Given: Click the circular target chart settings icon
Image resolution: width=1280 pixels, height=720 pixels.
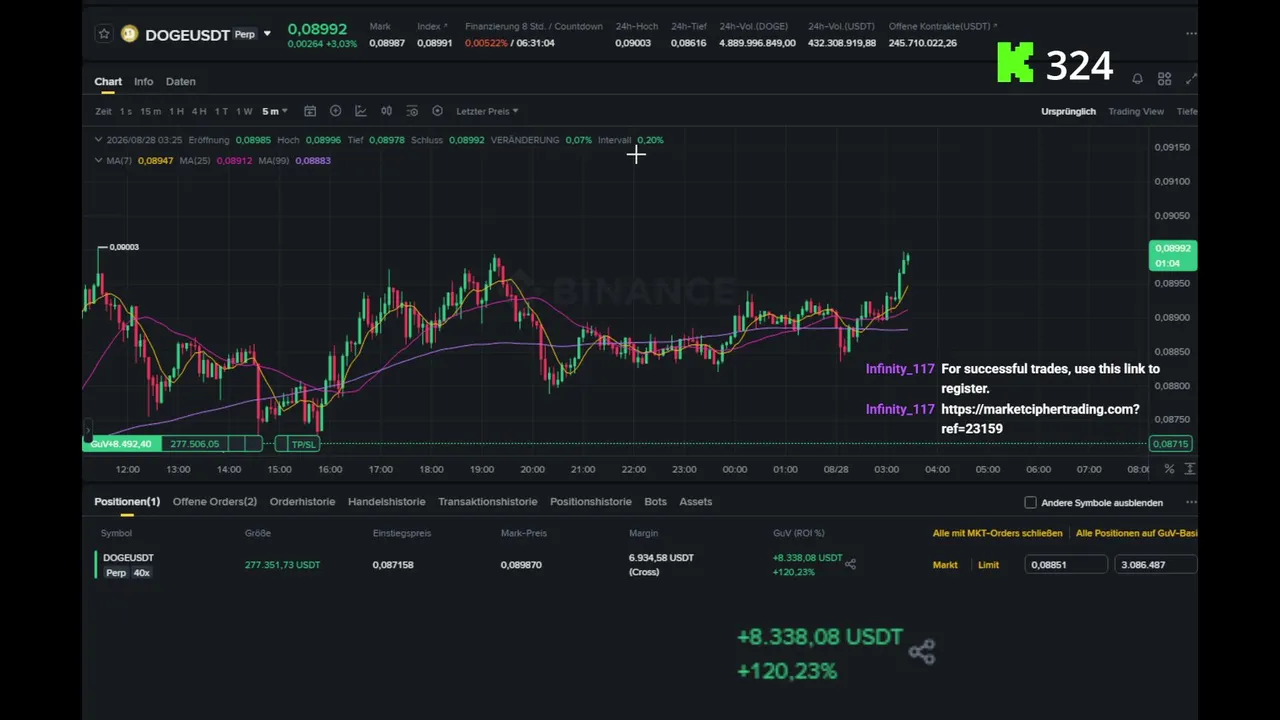Looking at the screenshot, I should pos(437,111).
